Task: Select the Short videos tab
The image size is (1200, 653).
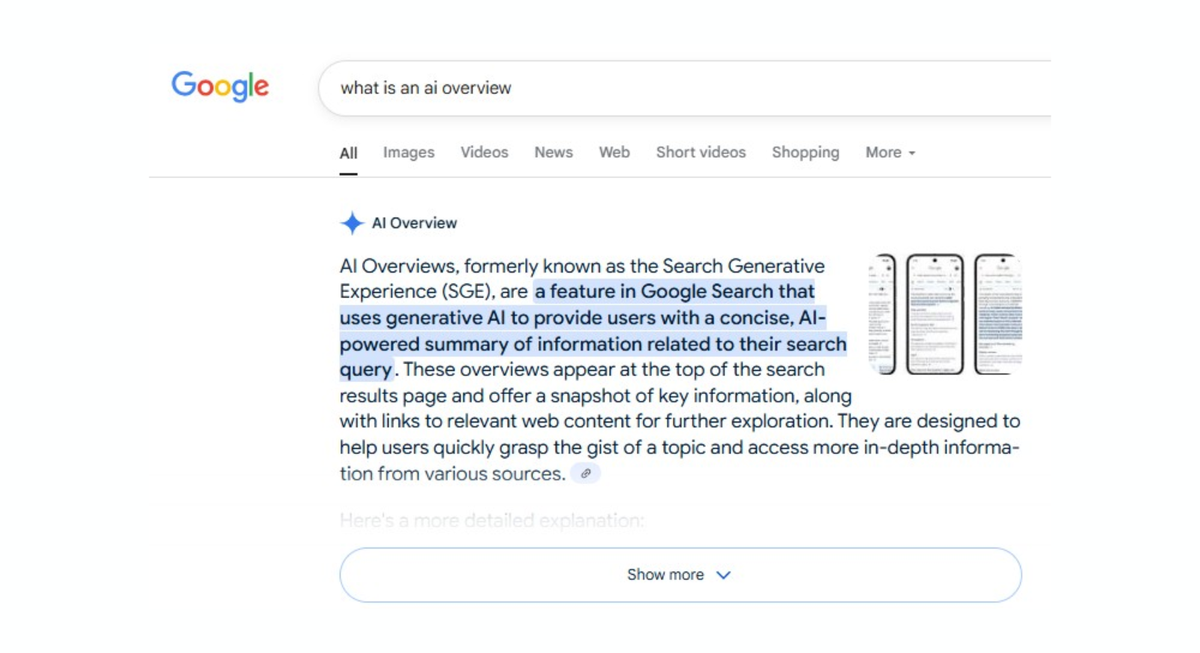Action: coord(700,152)
